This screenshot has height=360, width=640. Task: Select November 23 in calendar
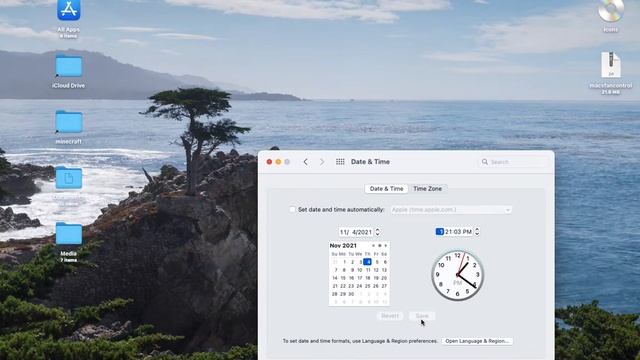coord(351,286)
